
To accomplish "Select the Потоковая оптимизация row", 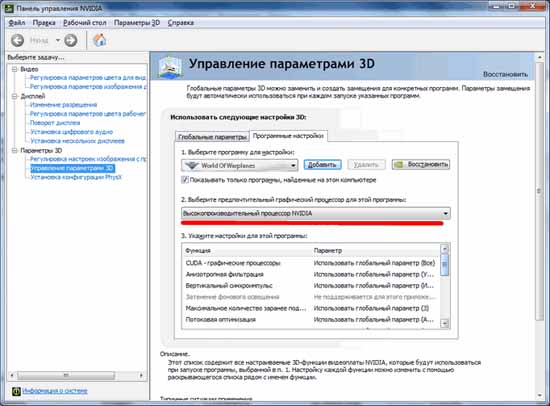I will (311, 319).
